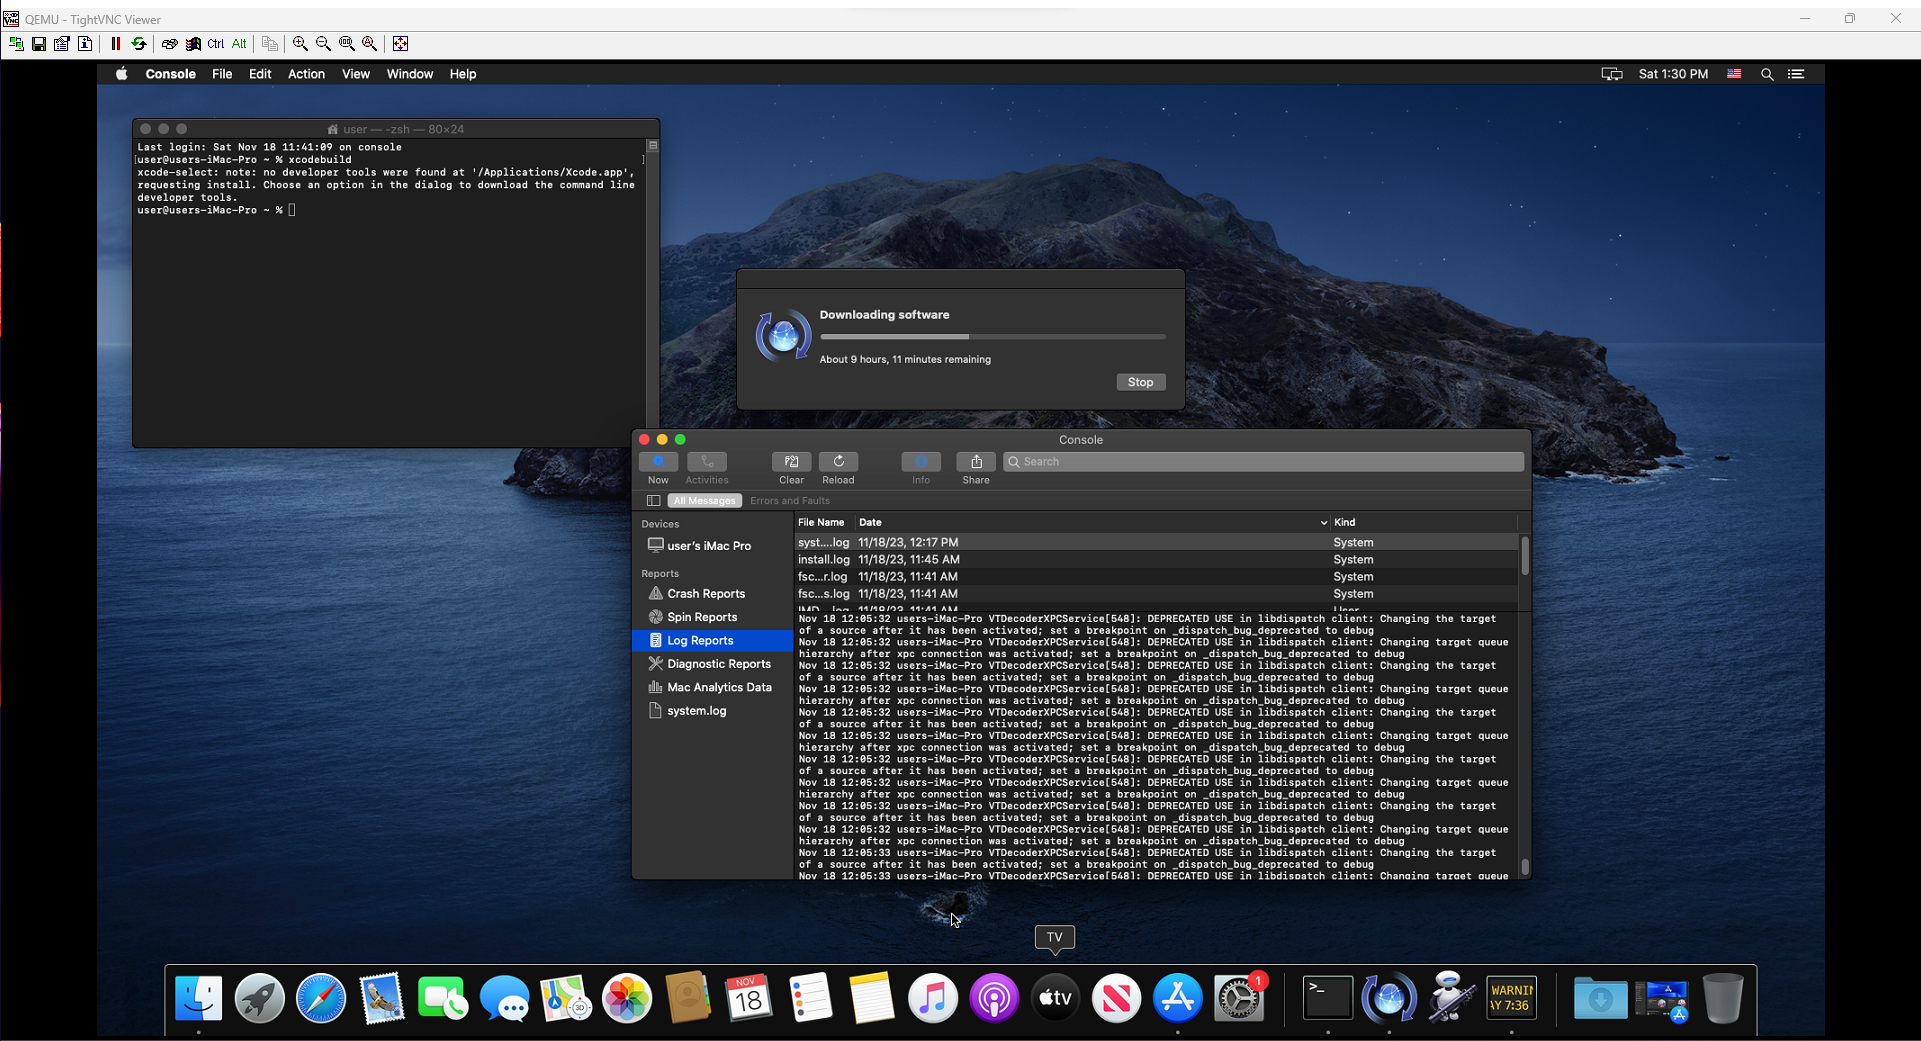
Task: Open the Info panel in Console
Action: click(x=921, y=462)
